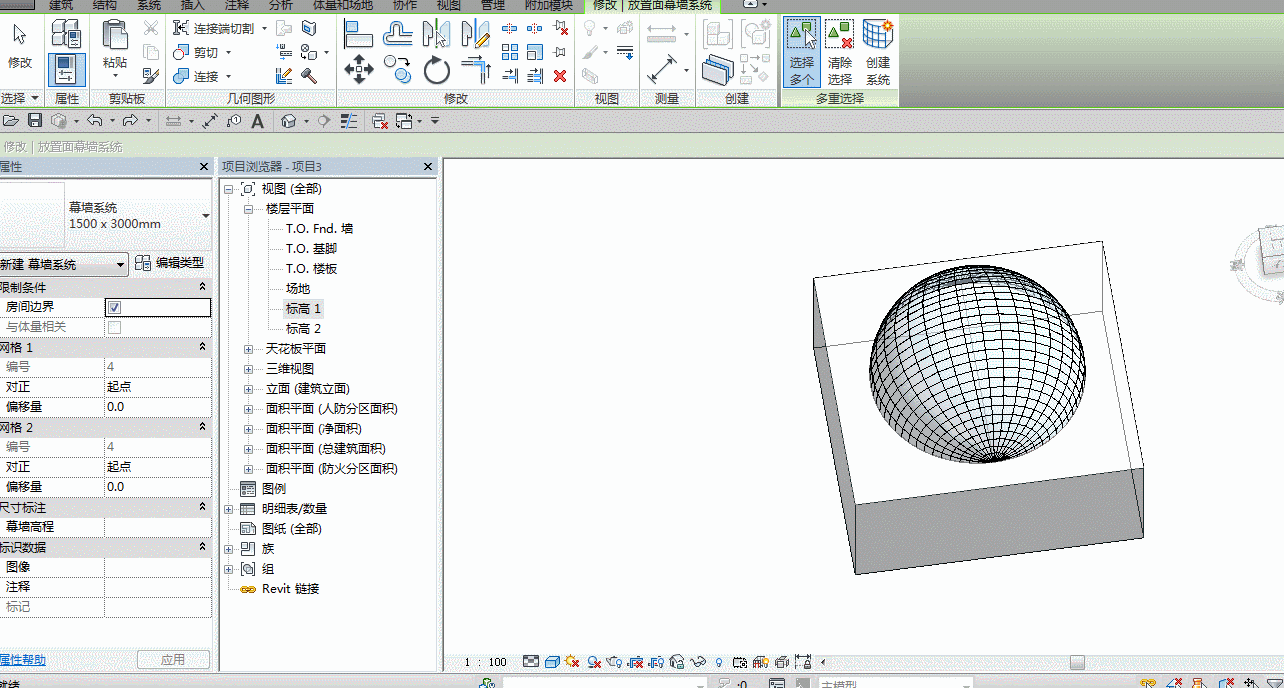Open the 建筑 ribbon tab

[62, 5]
